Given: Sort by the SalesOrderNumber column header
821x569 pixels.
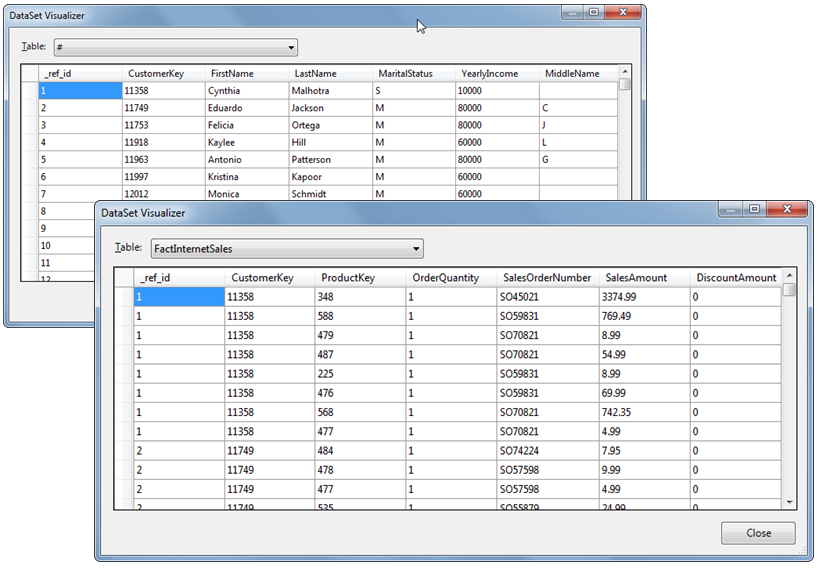Looking at the screenshot, I should tap(548, 278).
